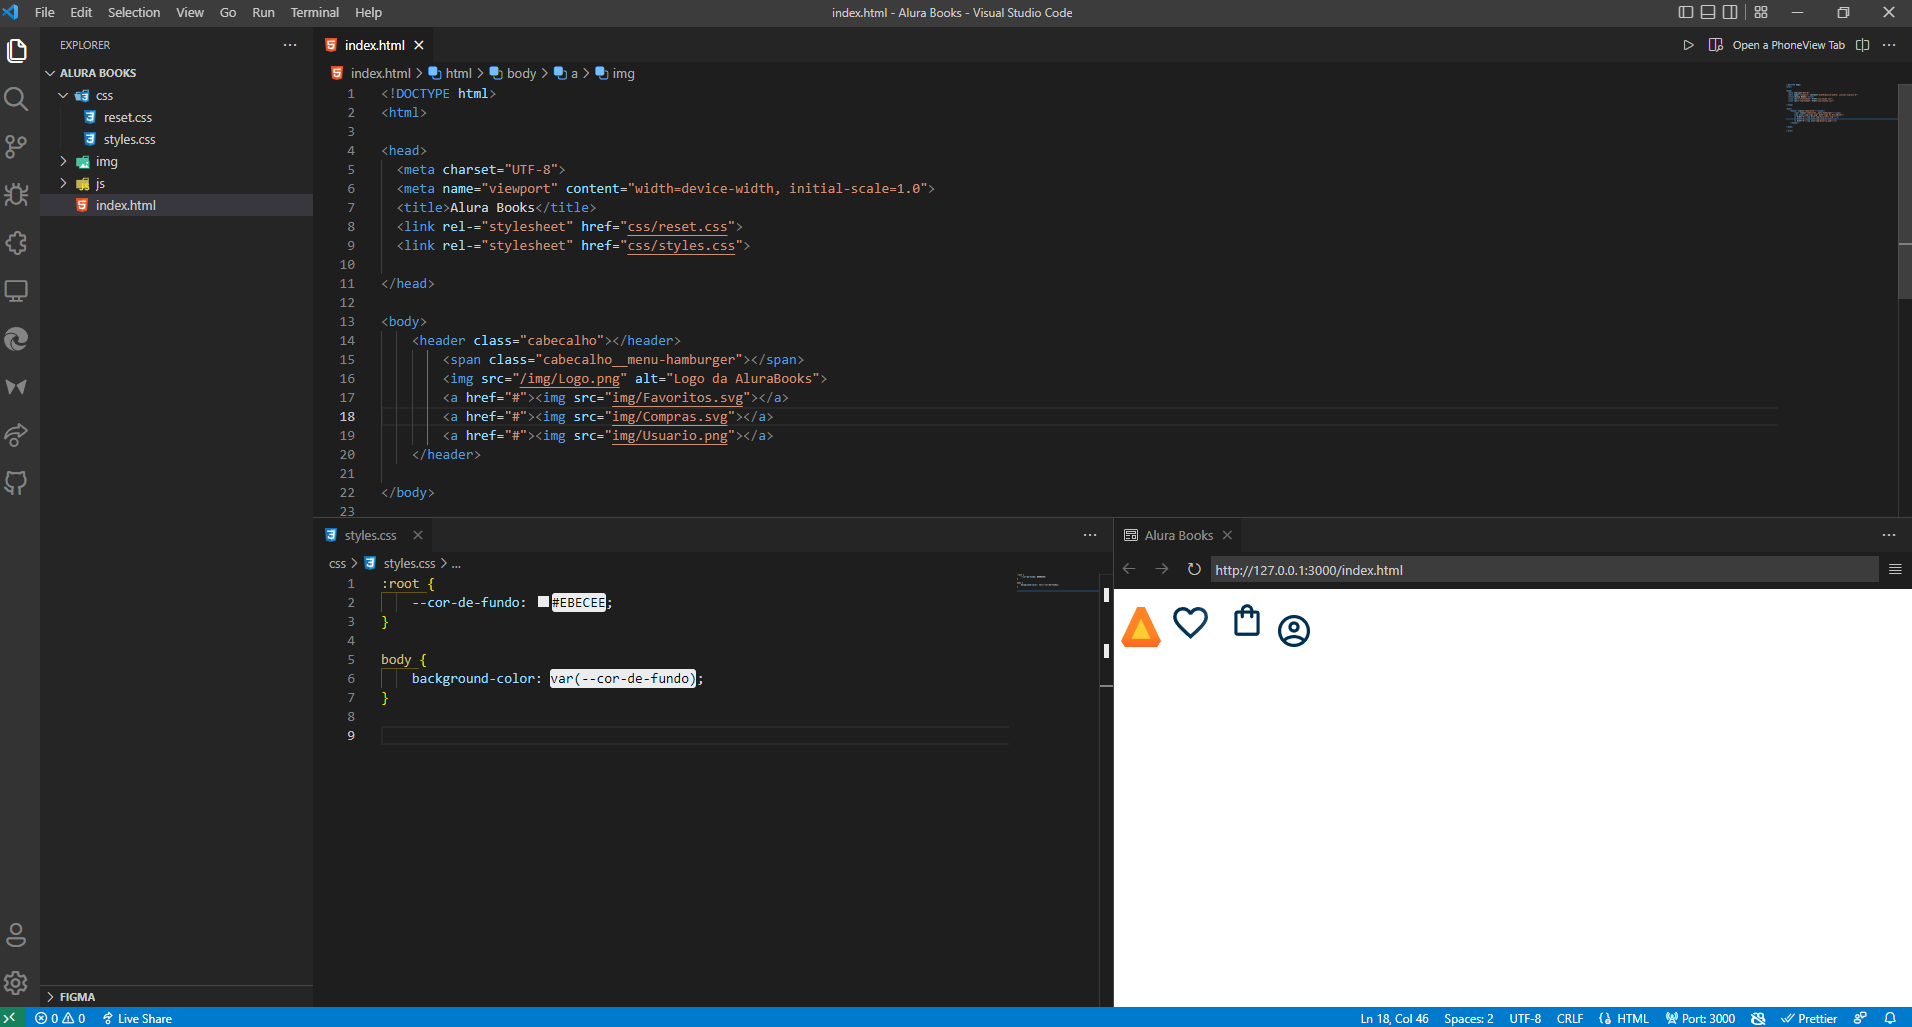Viewport: 1912px width, 1027px height.
Task: Open the Manage settings gear
Action: click(17, 983)
